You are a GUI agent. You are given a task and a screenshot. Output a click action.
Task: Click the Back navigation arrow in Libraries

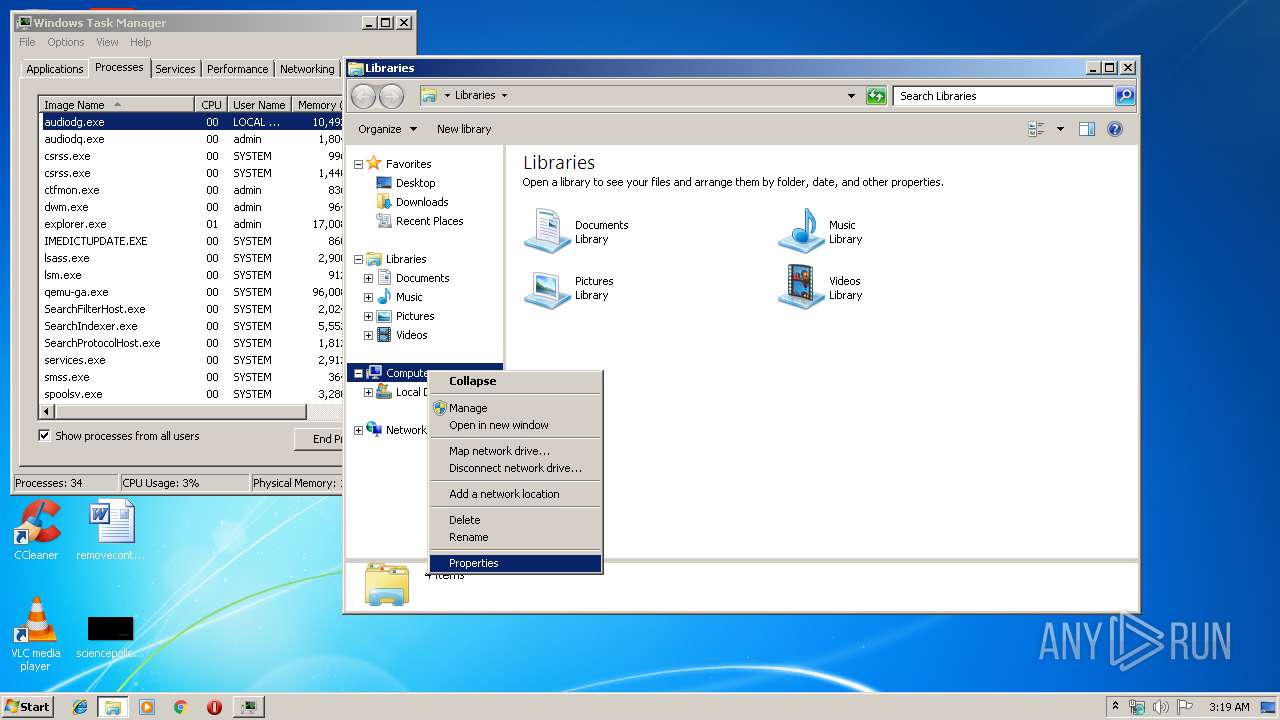364,96
